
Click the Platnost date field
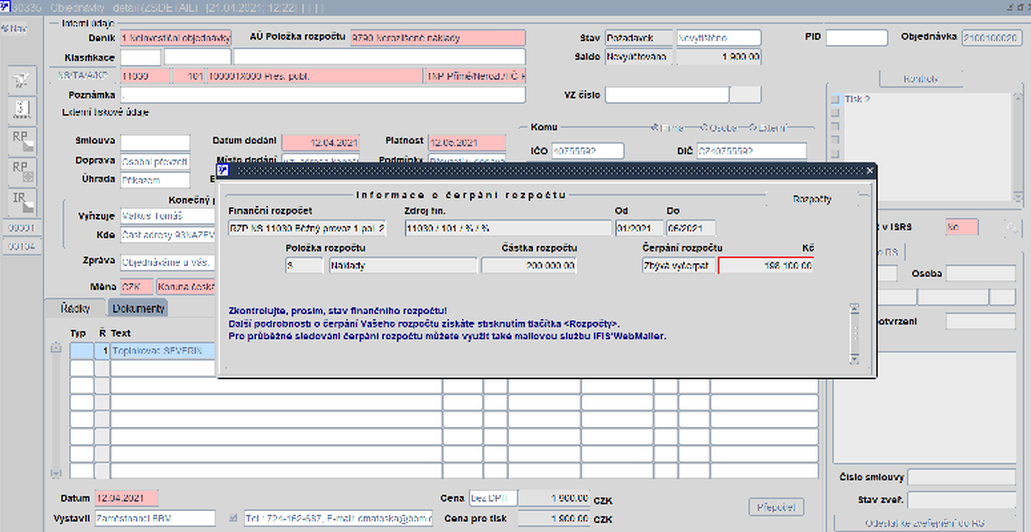pos(467,143)
